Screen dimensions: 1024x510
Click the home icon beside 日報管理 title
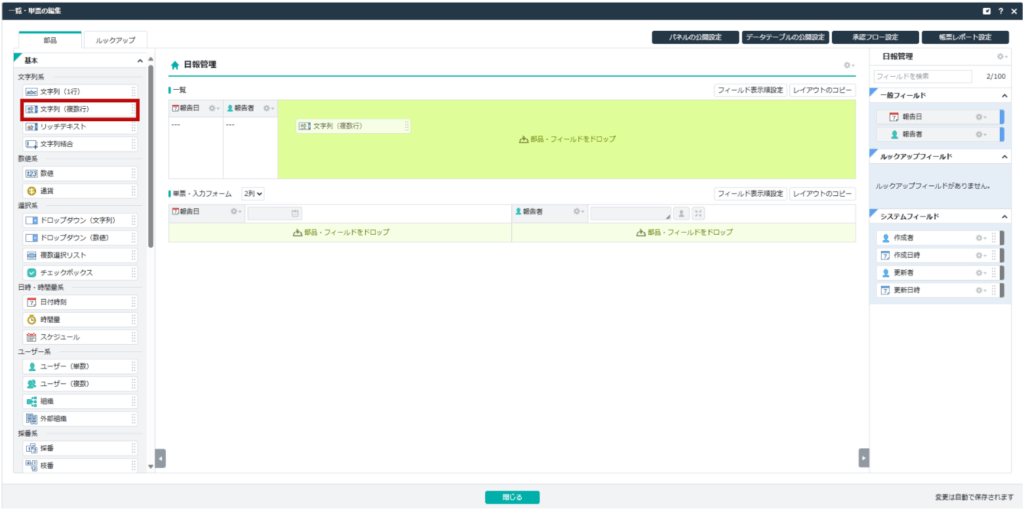[175, 65]
